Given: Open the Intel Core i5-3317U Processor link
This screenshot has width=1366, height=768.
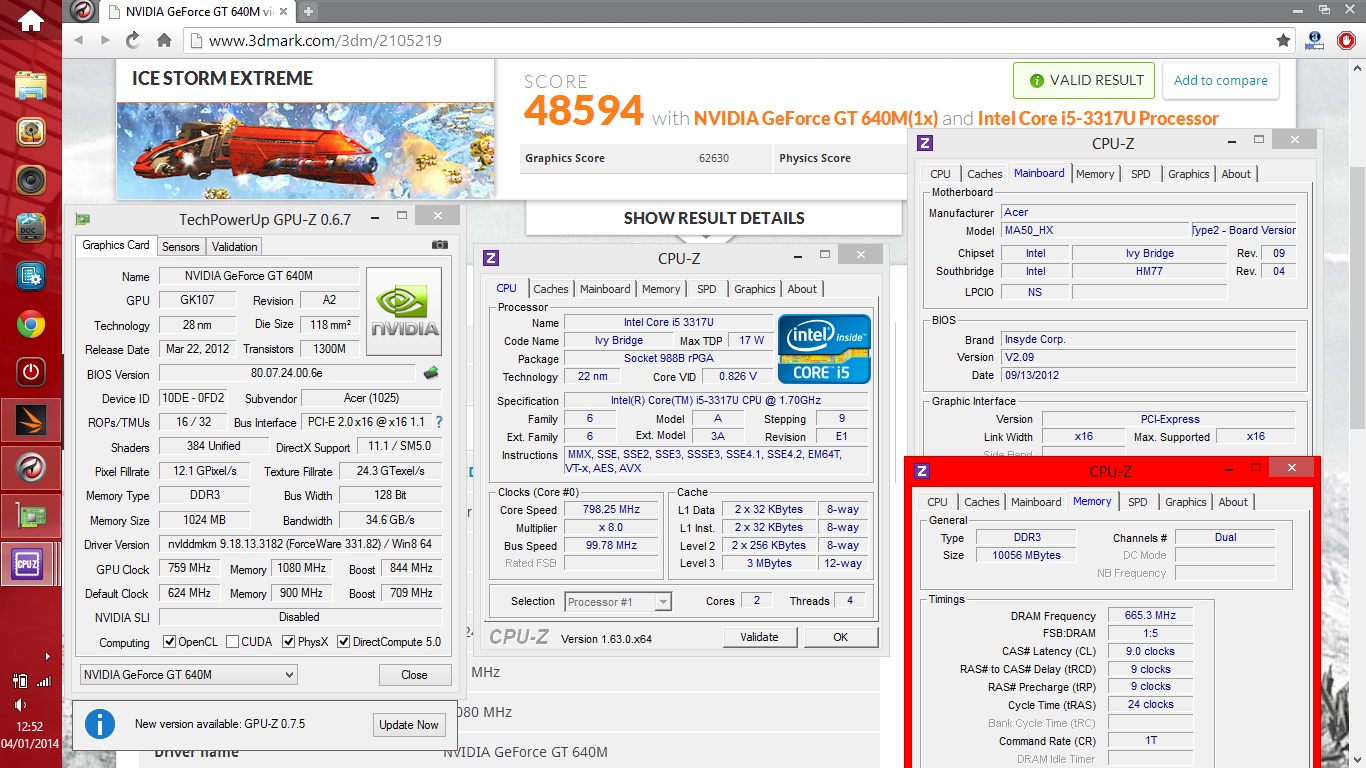Looking at the screenshot, I should (x=1098, y=118).
